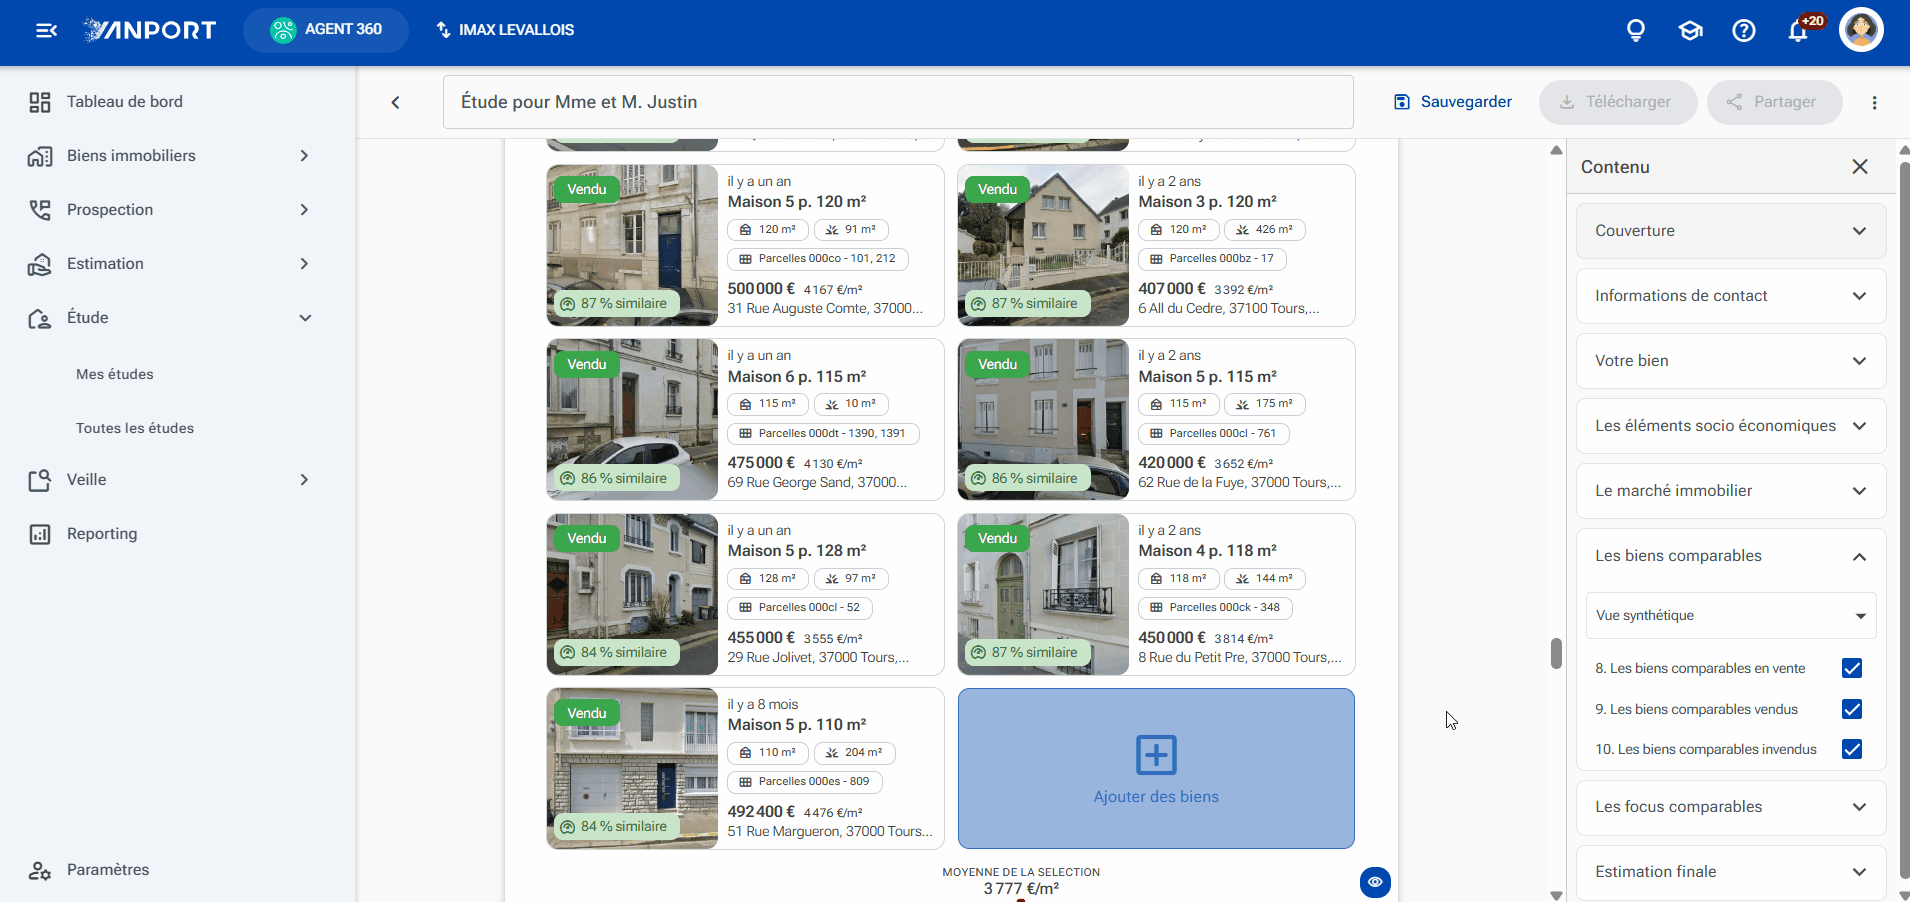
Task: Edit the study title input field
Action: tap(898, 102)
